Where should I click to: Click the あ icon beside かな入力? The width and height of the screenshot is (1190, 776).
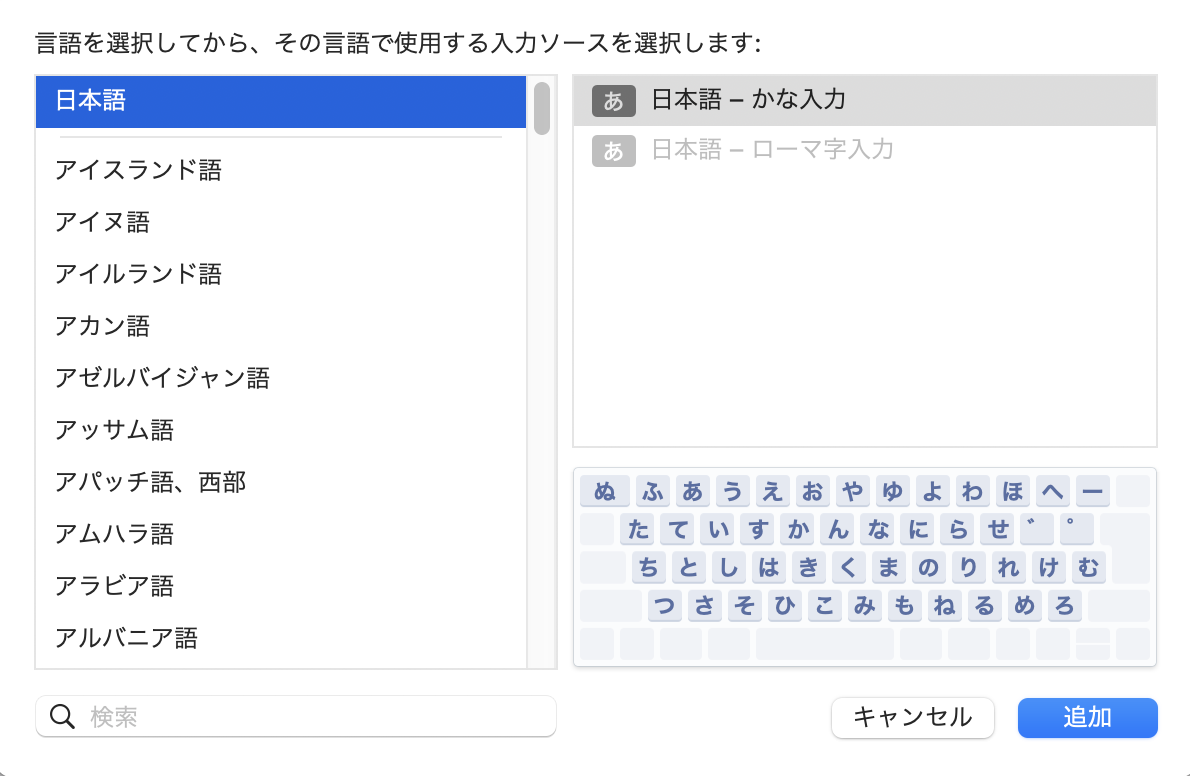coord(613,100)
